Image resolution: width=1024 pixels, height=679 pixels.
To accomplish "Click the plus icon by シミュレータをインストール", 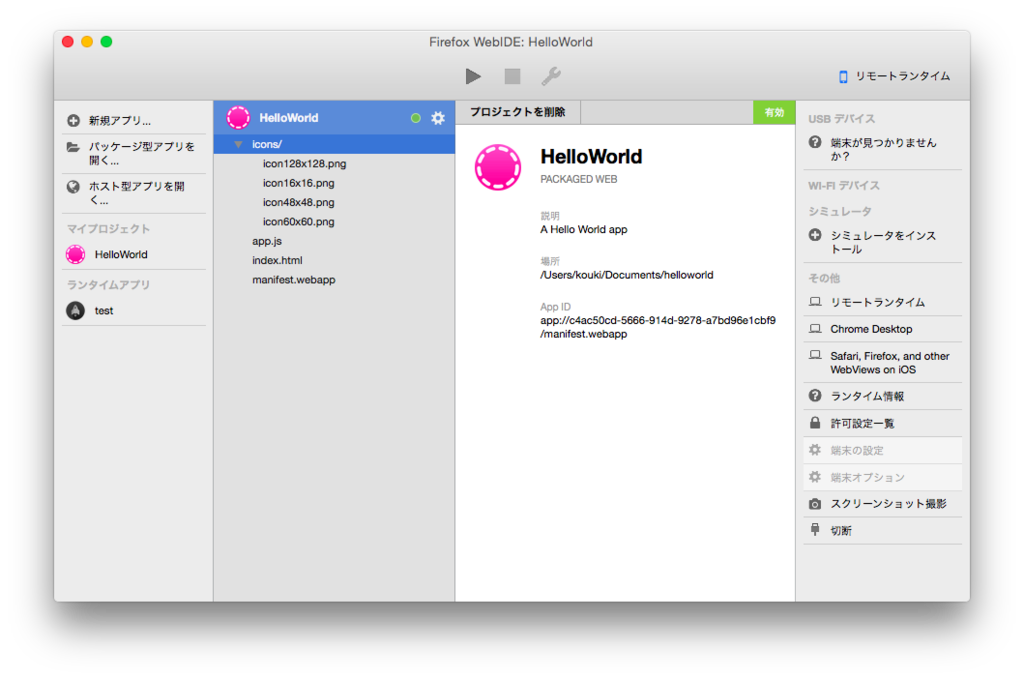I will click(x=815, y=235).
